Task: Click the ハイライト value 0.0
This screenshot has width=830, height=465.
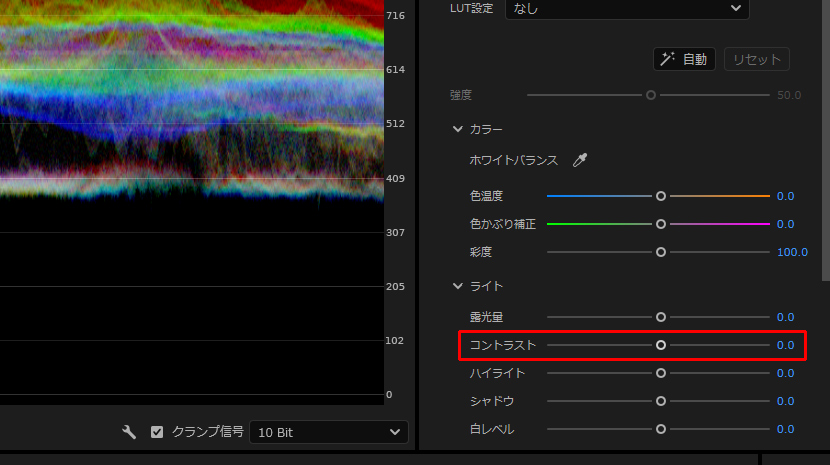Action: [x=786, y=373]
